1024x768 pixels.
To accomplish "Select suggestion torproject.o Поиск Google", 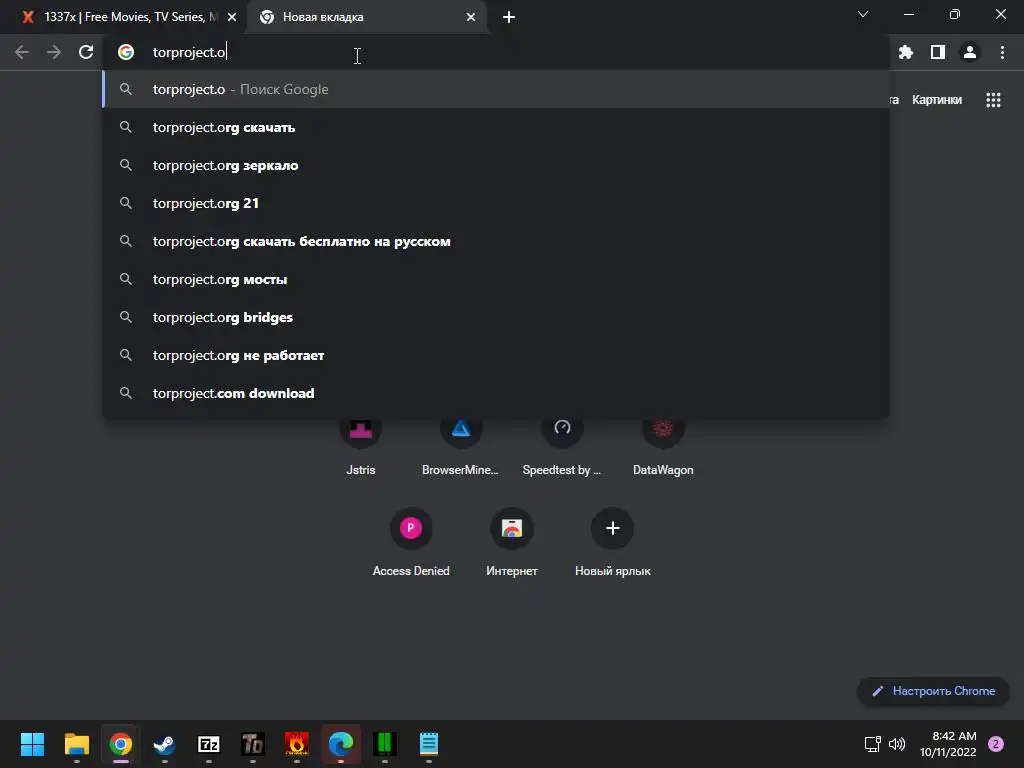I will (496, 89).
